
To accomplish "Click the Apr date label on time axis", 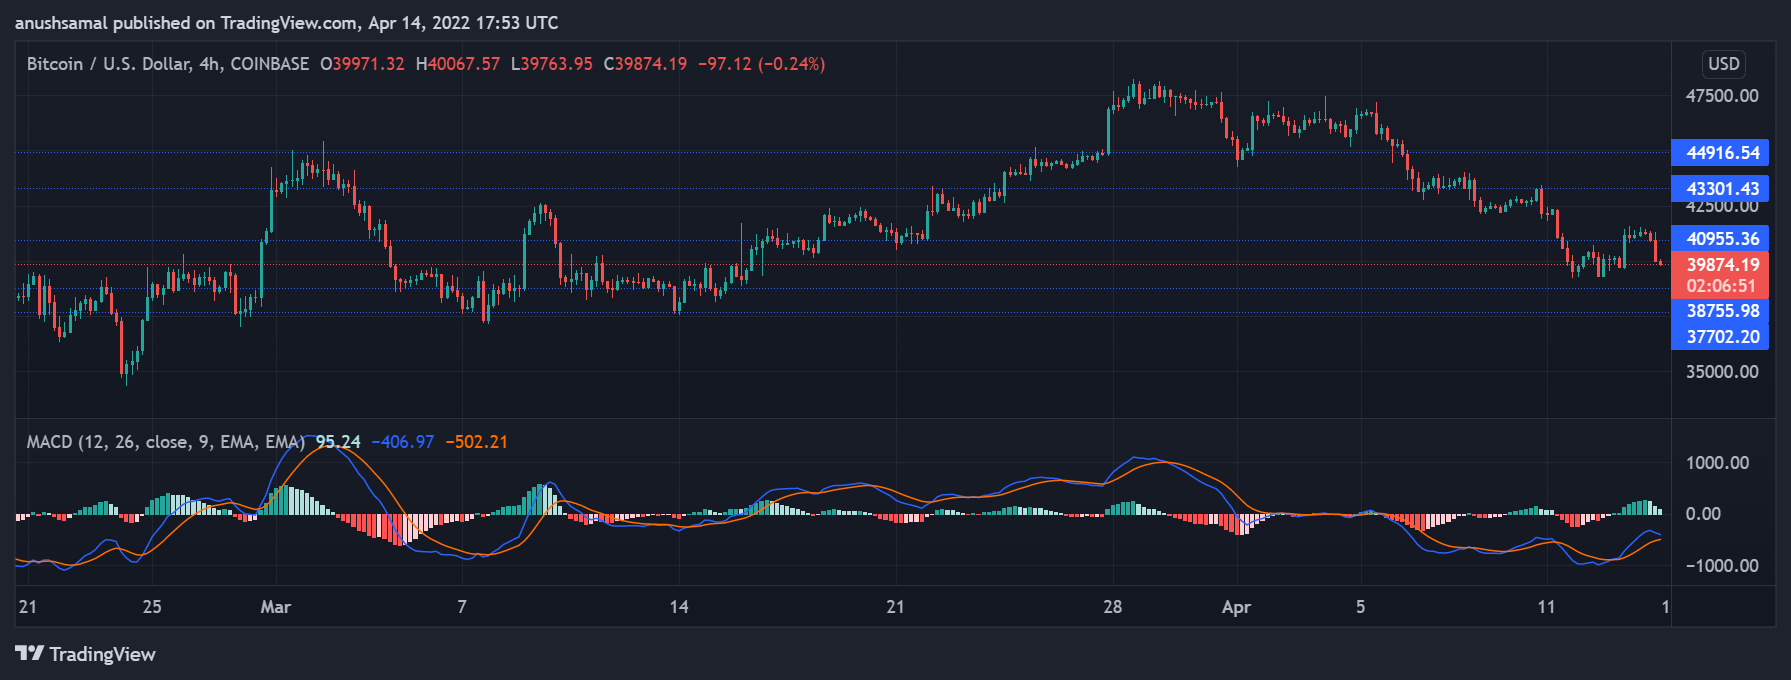I will 1236,607.
